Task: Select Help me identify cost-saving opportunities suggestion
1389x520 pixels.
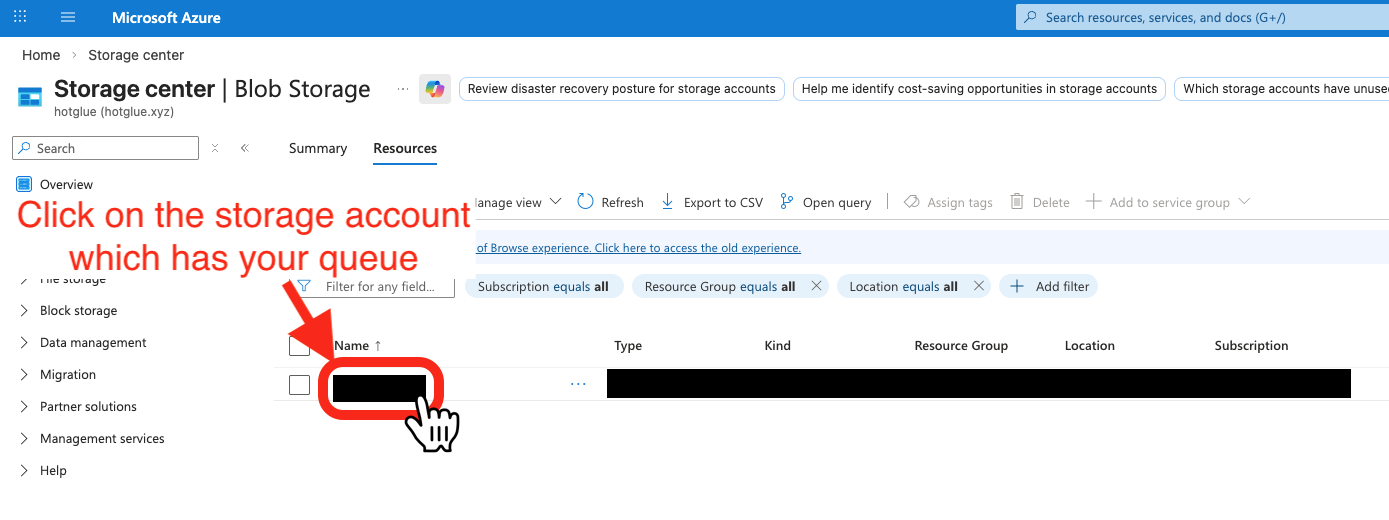Action: point(979,89)
